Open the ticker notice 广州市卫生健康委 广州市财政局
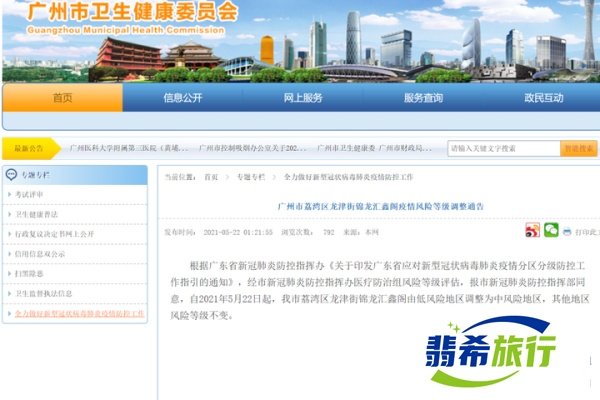 click(x=374, y=148)
